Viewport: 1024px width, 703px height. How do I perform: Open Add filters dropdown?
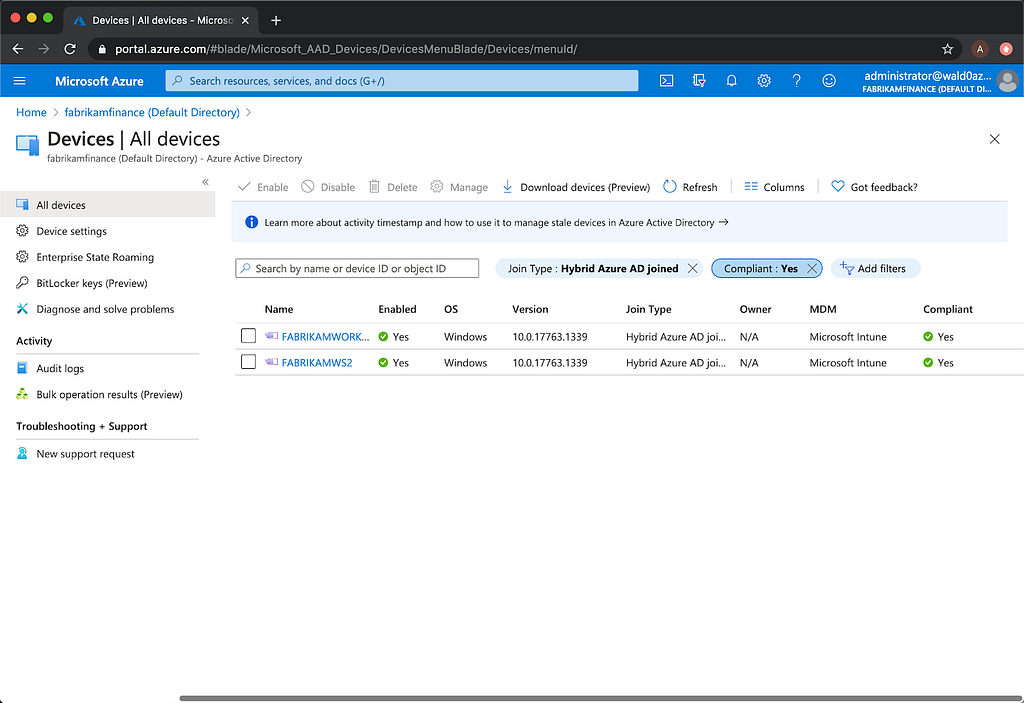point(875,269)
